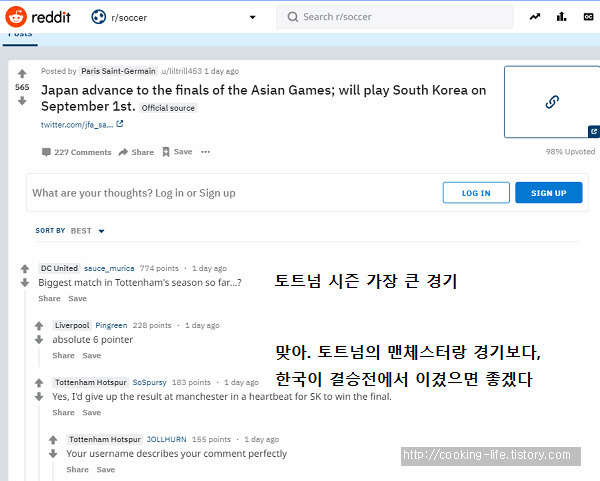This screenshot has width=600, height=481.
Task: Upvote Pingreen's comment
Action: point(39,326)
